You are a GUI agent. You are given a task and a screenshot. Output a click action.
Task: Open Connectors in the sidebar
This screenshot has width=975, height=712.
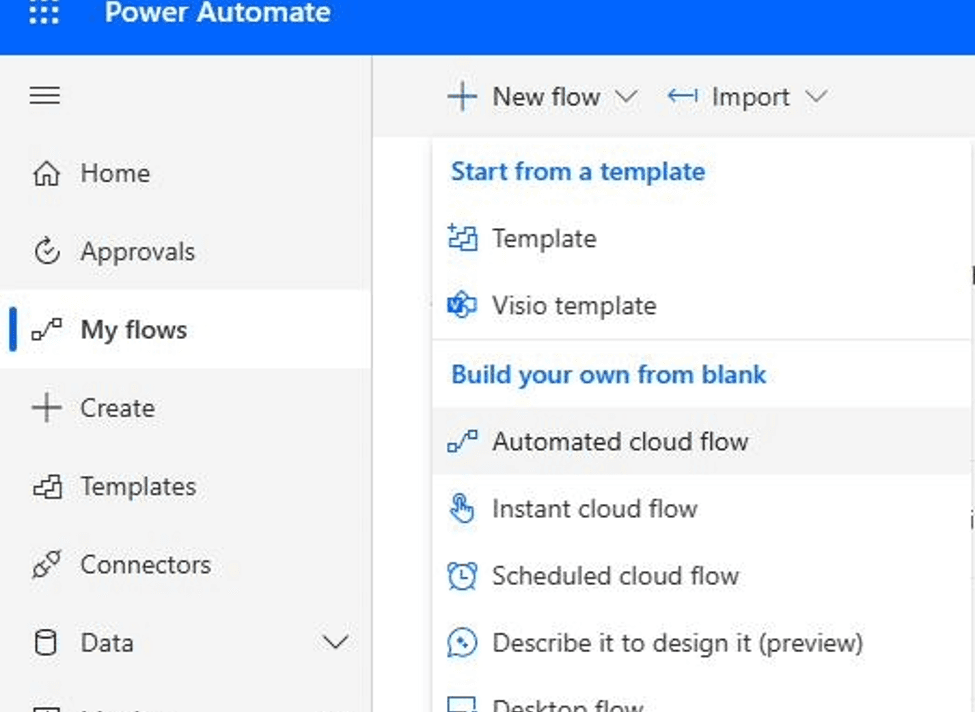click(x=185, y=565)
